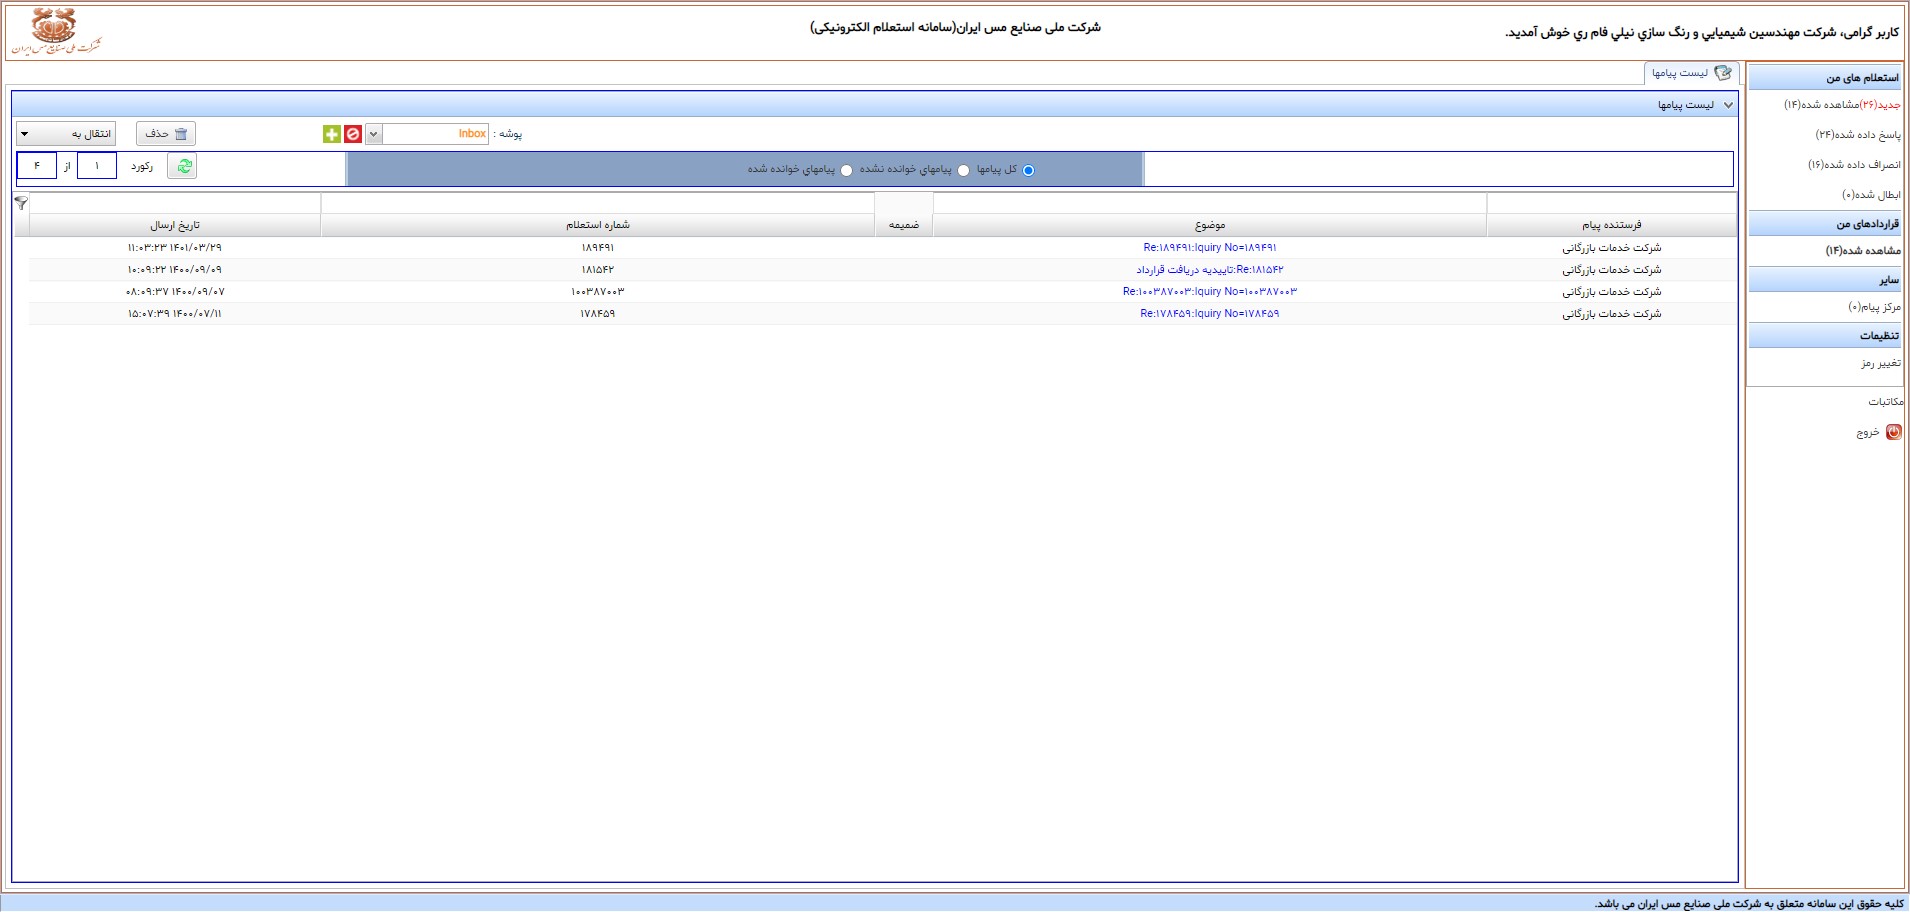Sort by the موضوع column header
This screenshot has width=1910, height=912.
(x=1210, y=225)
